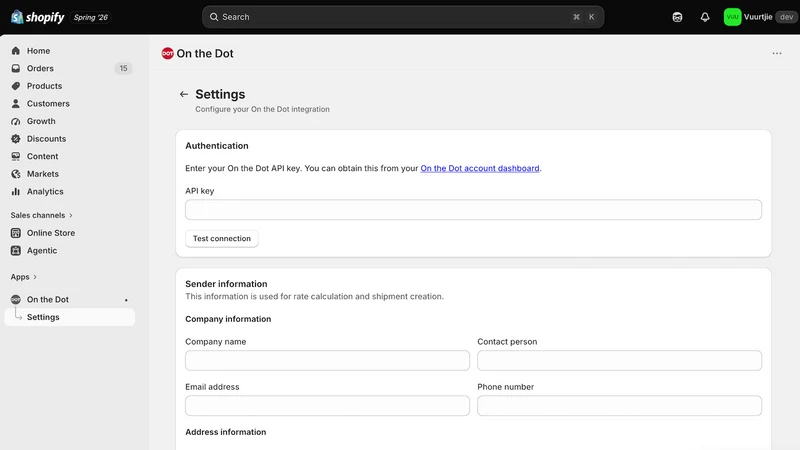Click the Analytics bar chart icon
Viewport: 800px width, 450px height.
click(16, 192)
